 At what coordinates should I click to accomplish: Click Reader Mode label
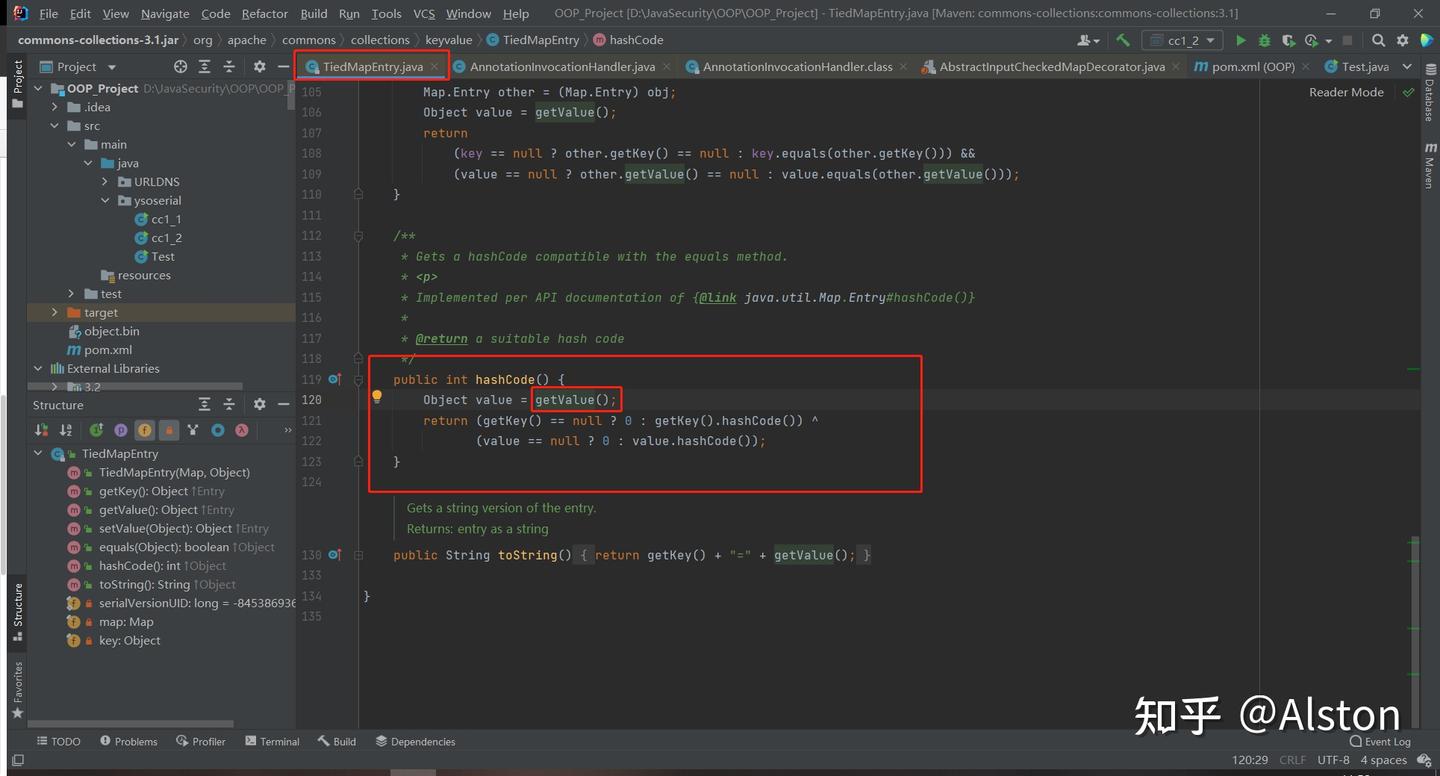click(x=1346, y=92)
